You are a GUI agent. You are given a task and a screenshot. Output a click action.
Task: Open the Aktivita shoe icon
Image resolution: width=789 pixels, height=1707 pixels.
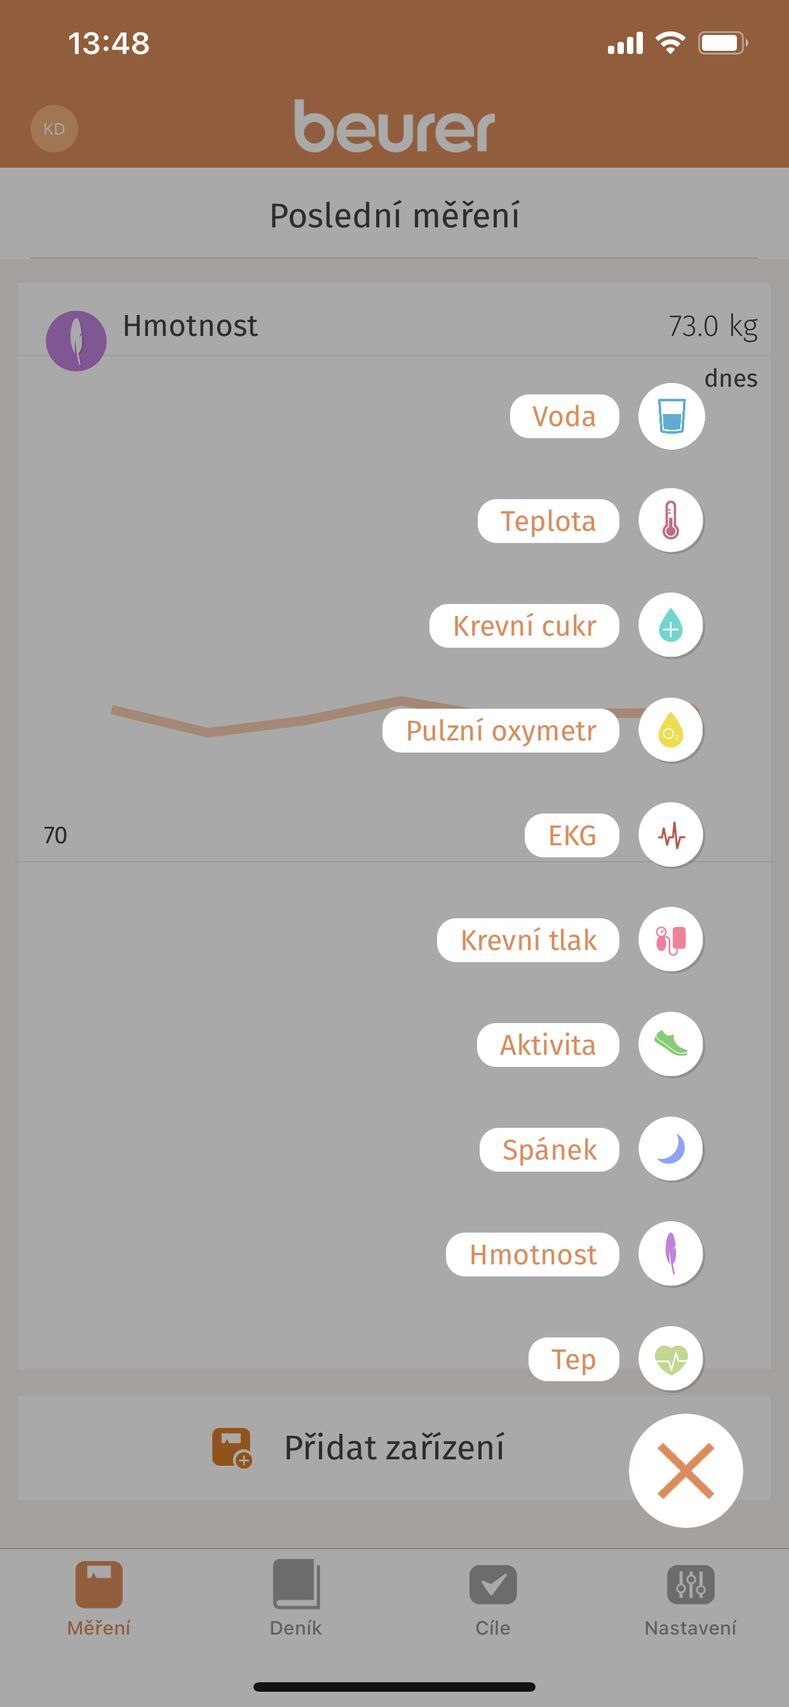point(671,1044)
